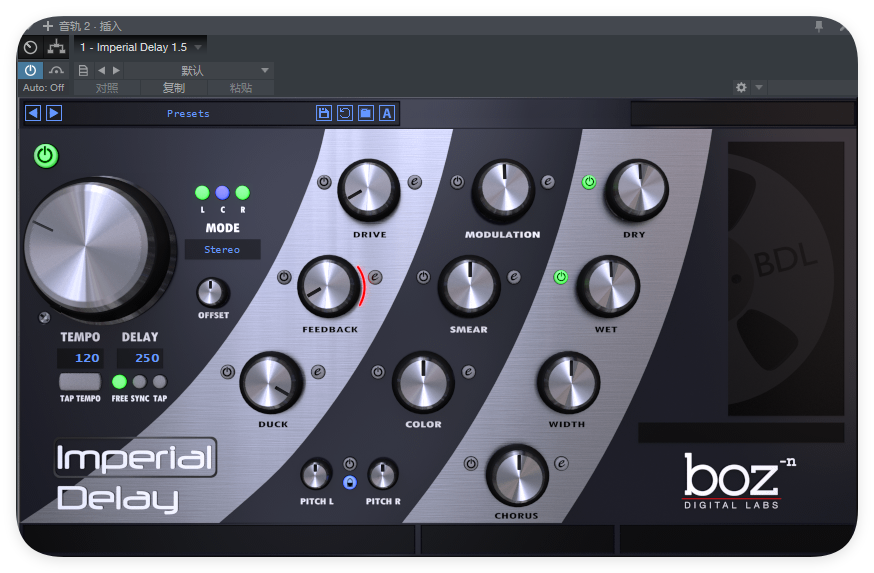Toggle the Modulation power button
Image resolution: width=874 pixels, height=573 pixels.
coord(457,182)
